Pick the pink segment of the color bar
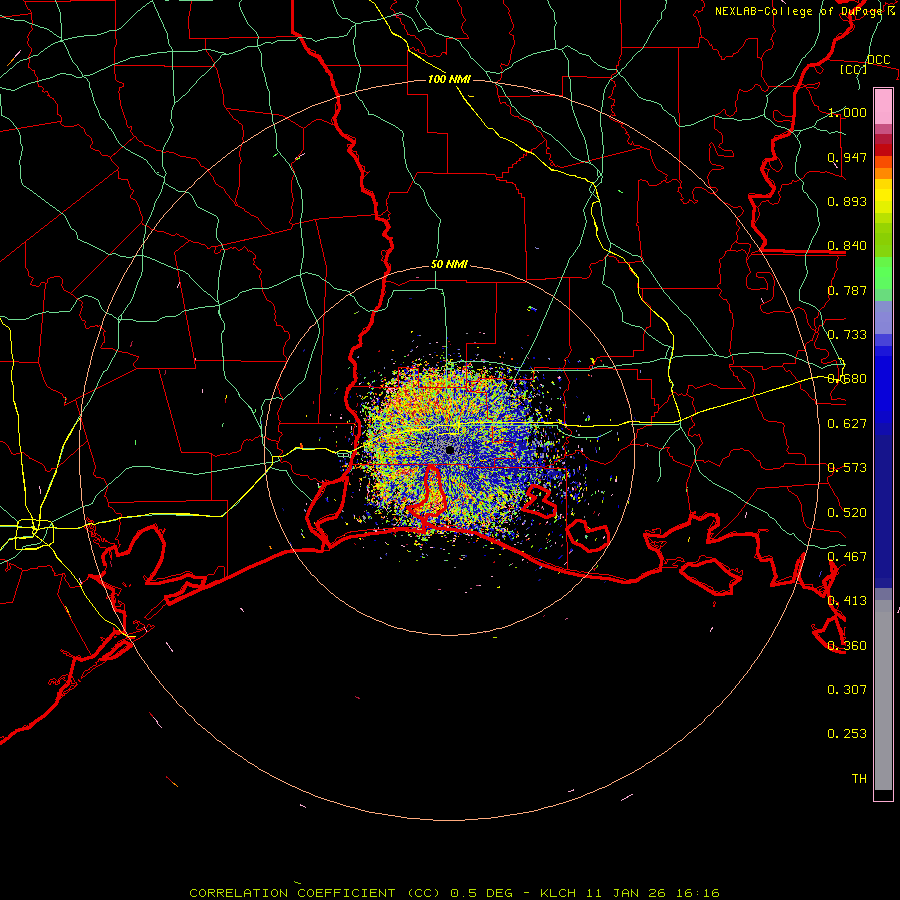This screenshot has height=900, width=900. coord(883,107)
